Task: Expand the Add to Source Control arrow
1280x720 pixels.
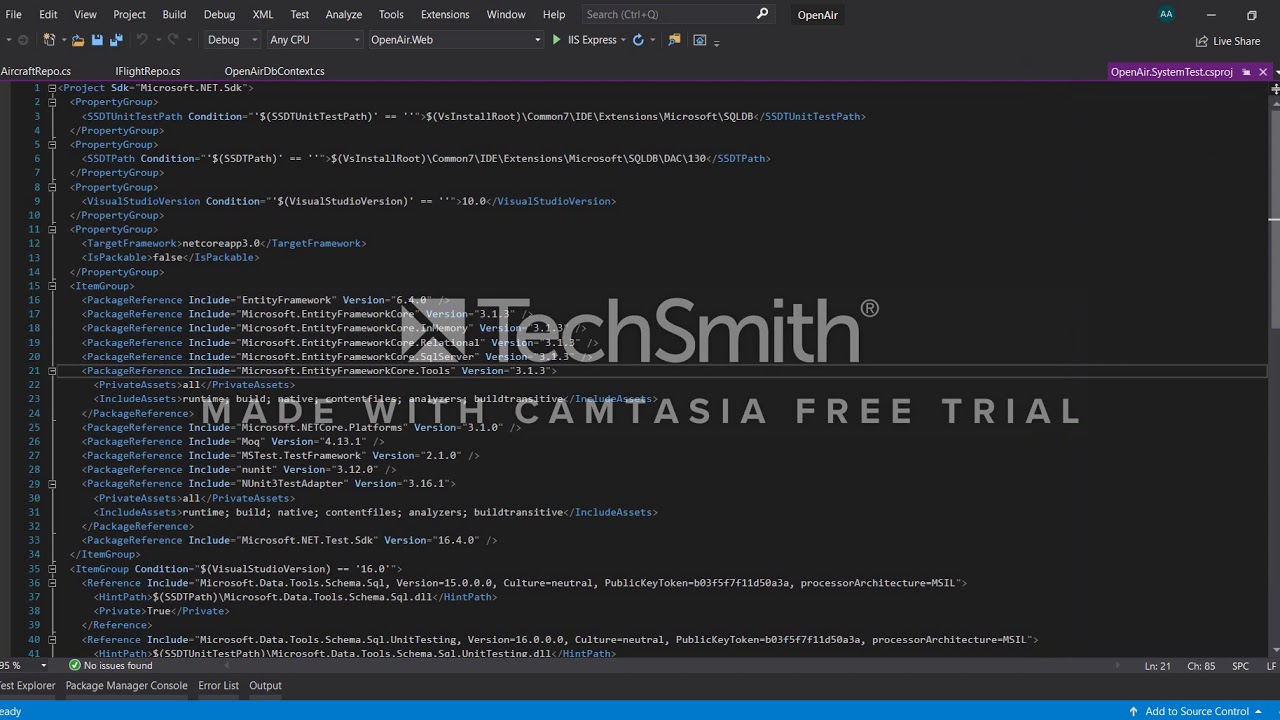Action: (x=1258, y=711)
